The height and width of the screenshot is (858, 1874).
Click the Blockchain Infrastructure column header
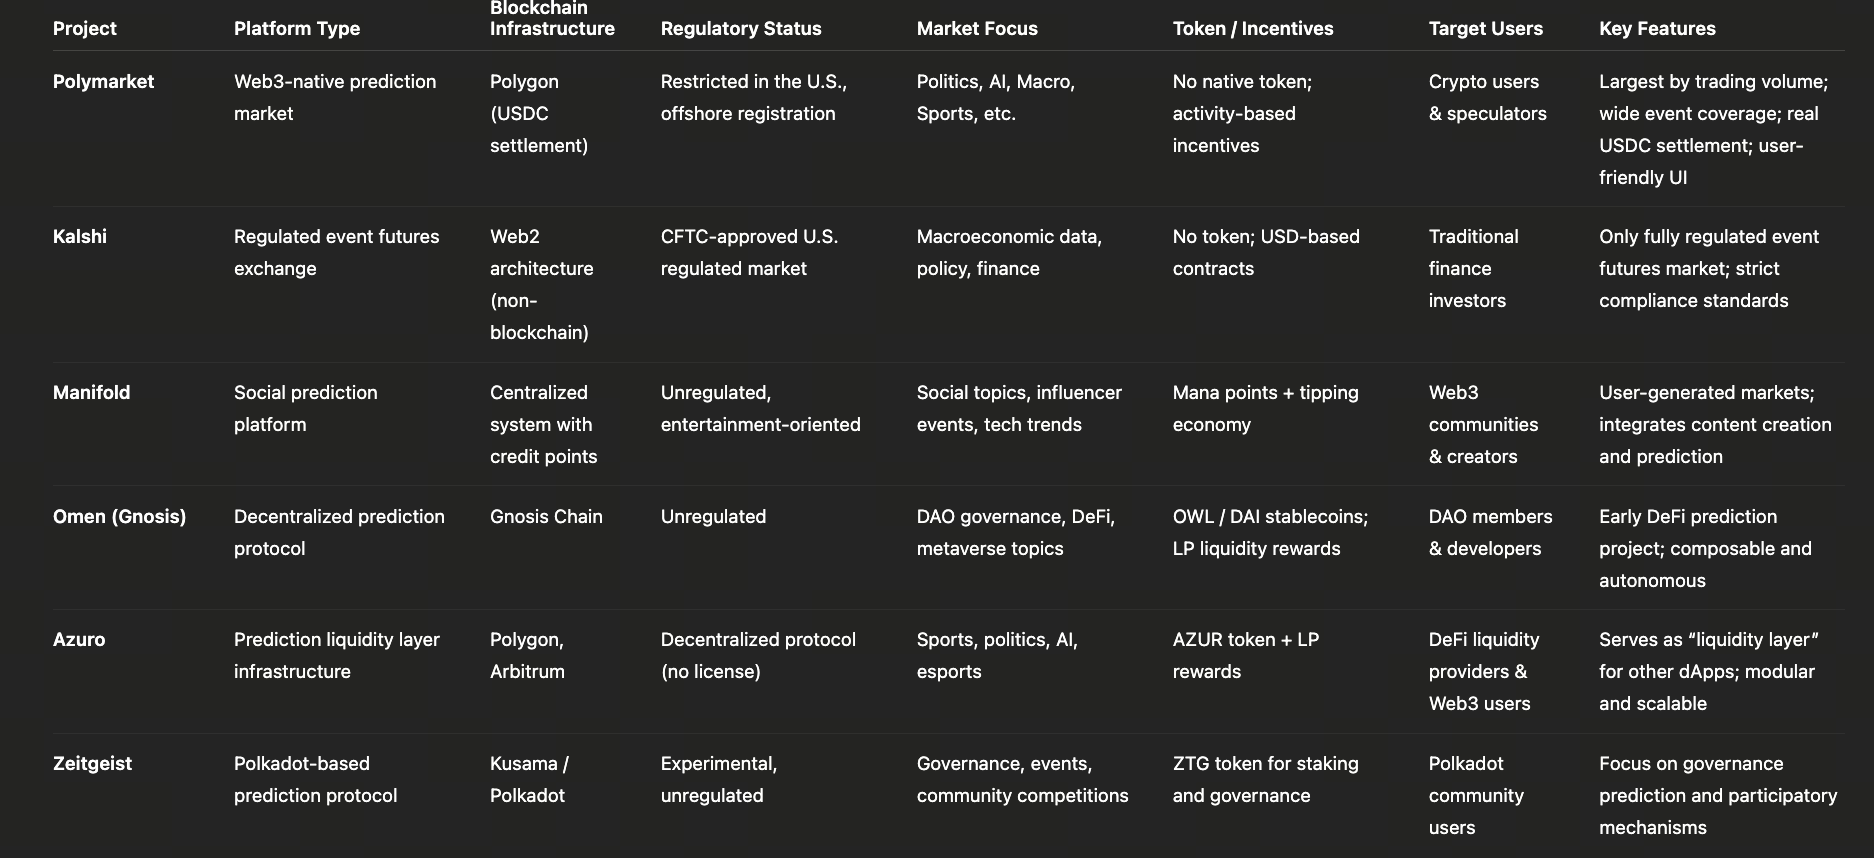(x=552, y=18)
